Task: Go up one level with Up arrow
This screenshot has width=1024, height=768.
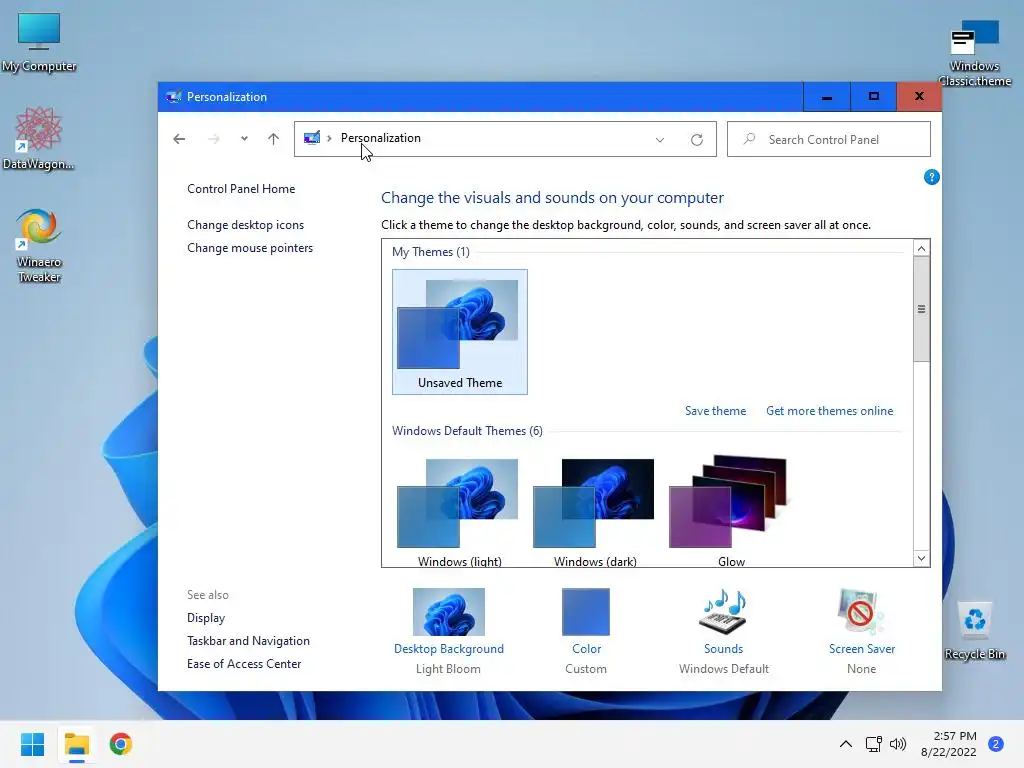Action: click(273, 138)
